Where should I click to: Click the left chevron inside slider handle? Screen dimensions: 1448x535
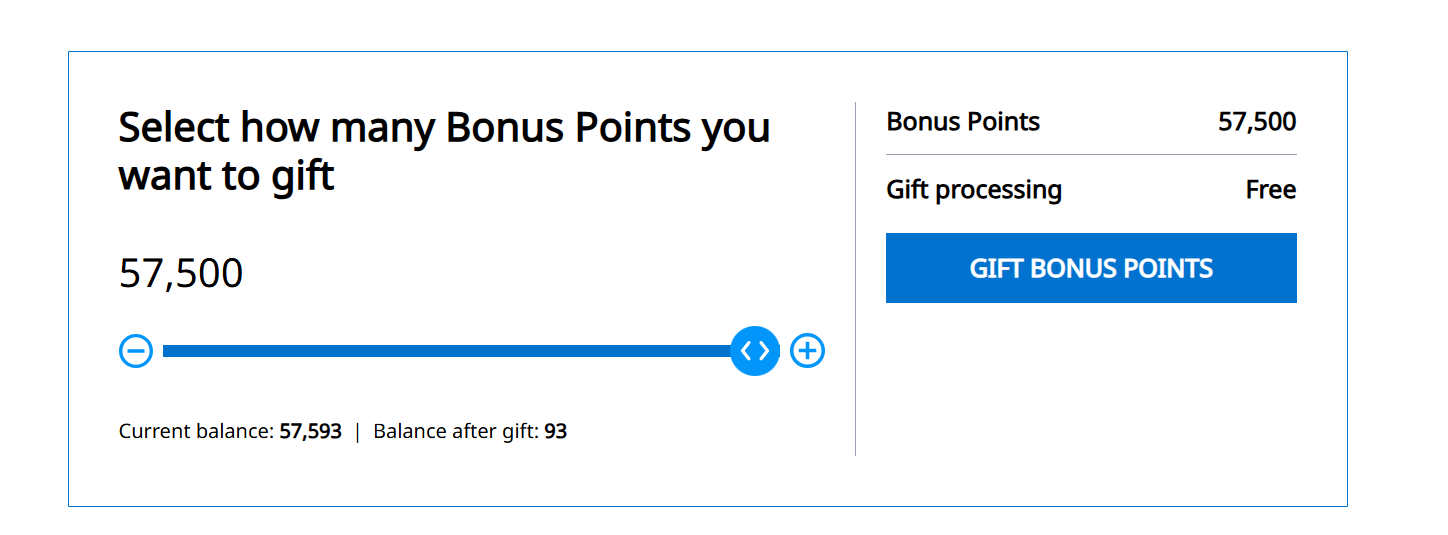click(747, 351)
